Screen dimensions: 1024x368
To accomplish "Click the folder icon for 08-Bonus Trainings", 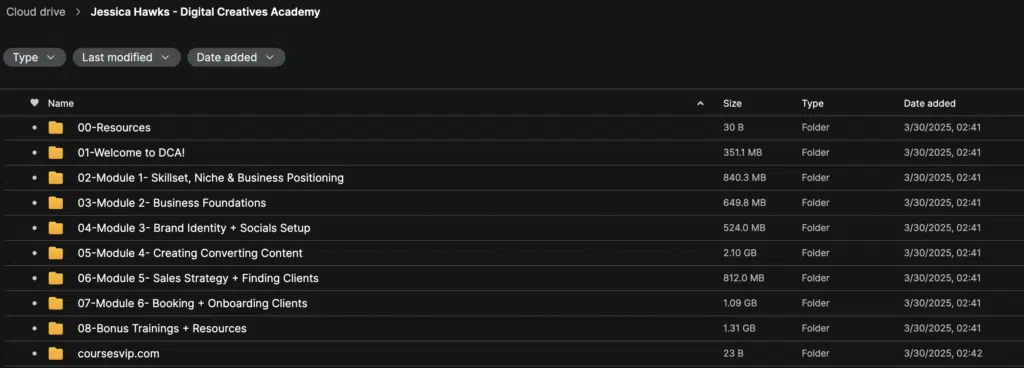I will (x=56, y=328).
